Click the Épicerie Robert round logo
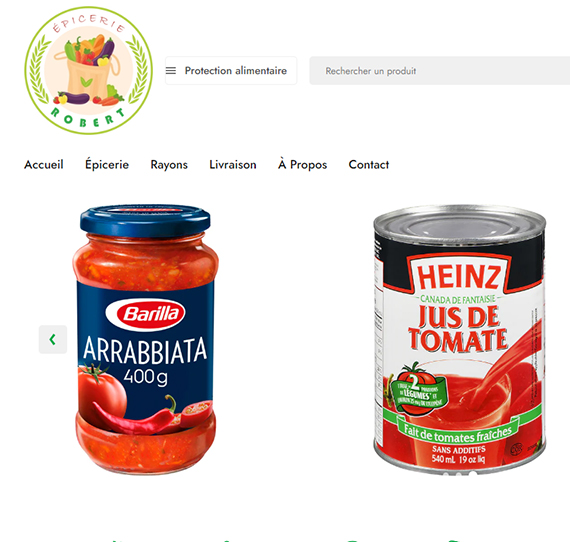 [88, 71]
